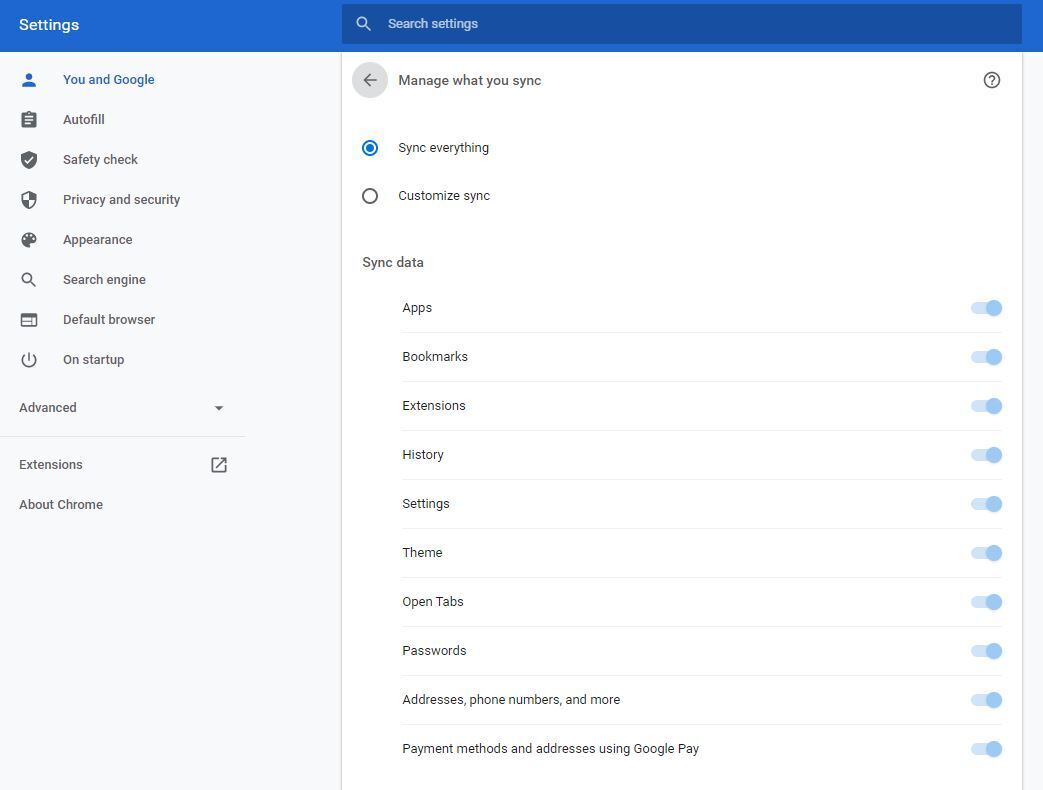Open the Extensions link in sidebar
Screen dimensions: 1043x790
point(51,465)
